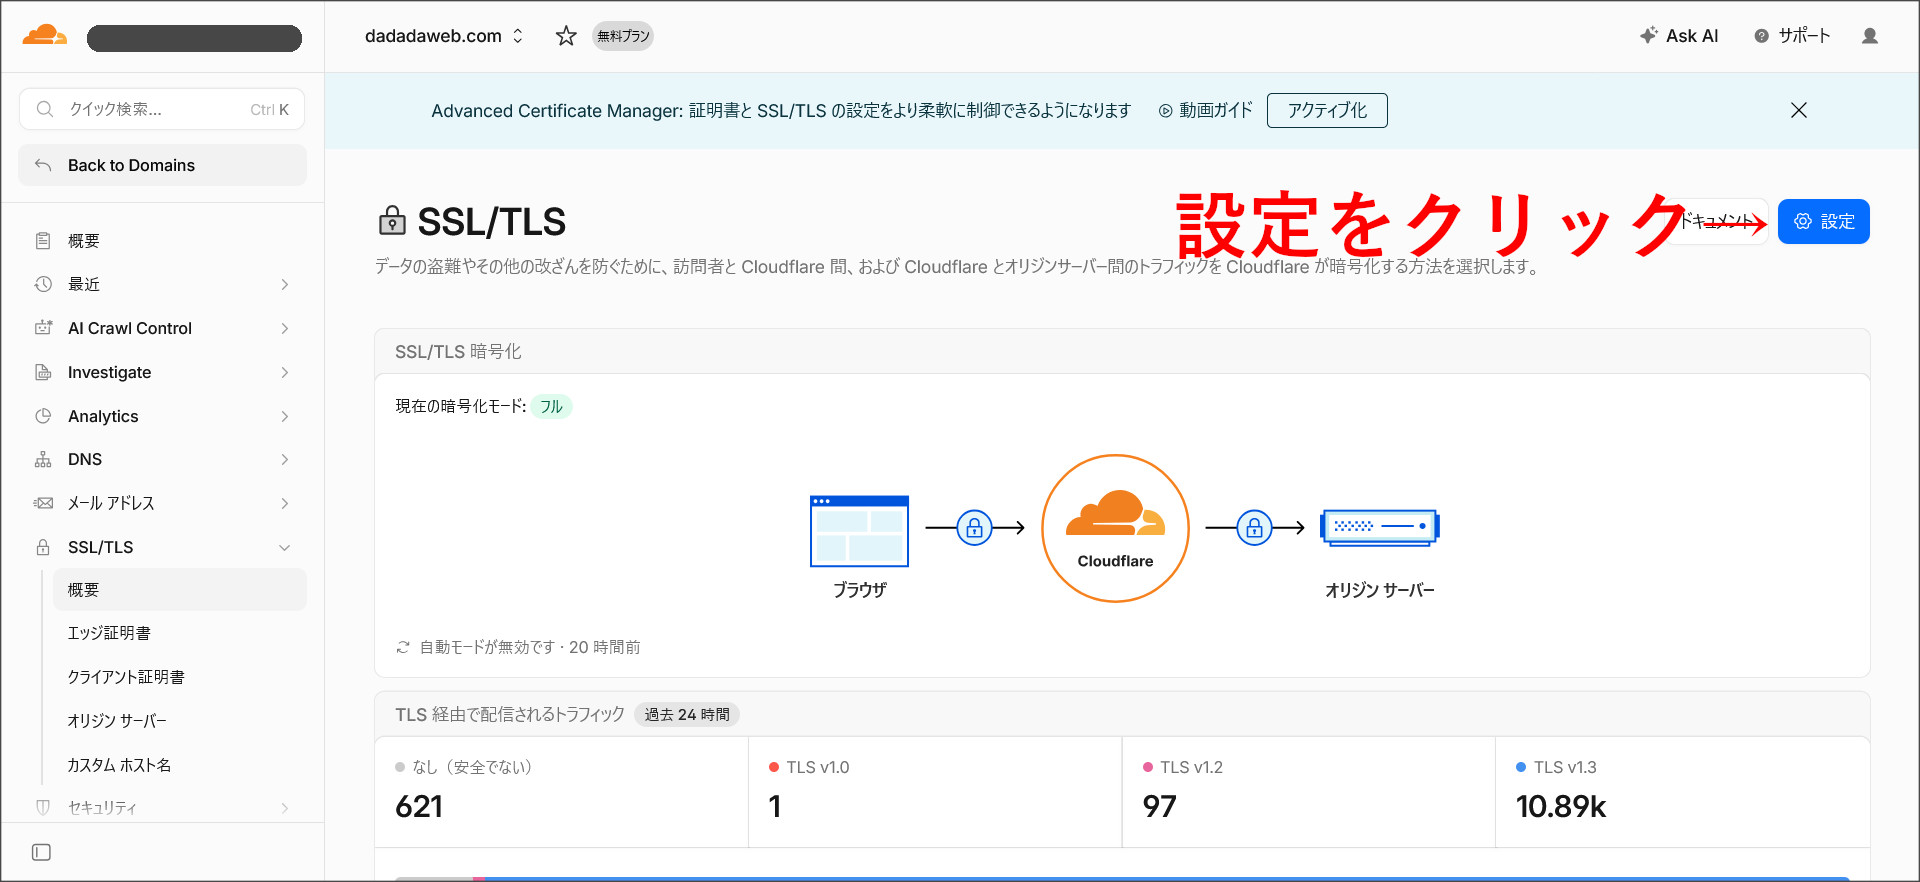Click the search magnifier icon
This screenshot has height=882, width=1920.
(x=45, y=109)
